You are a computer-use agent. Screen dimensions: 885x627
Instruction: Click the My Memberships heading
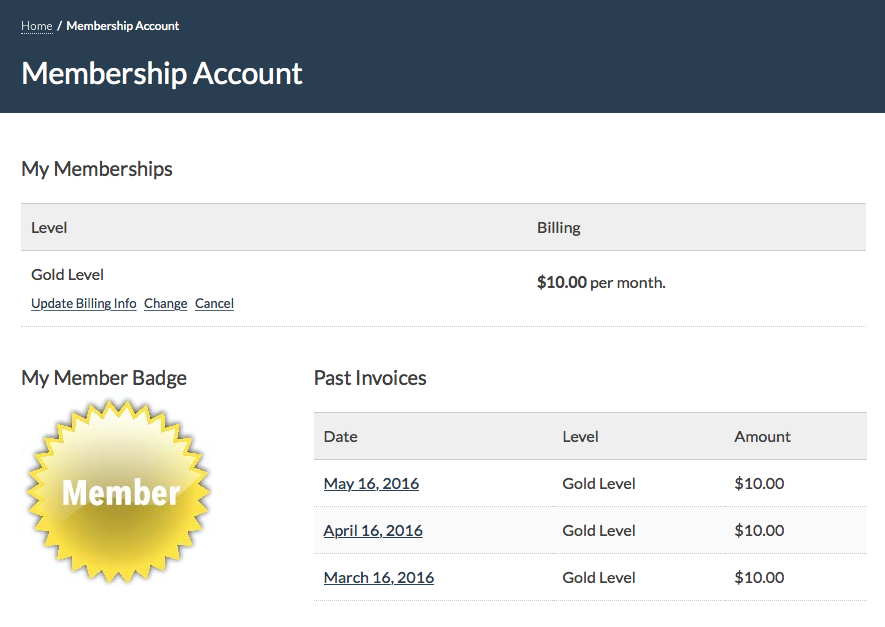tap(97, 169)
